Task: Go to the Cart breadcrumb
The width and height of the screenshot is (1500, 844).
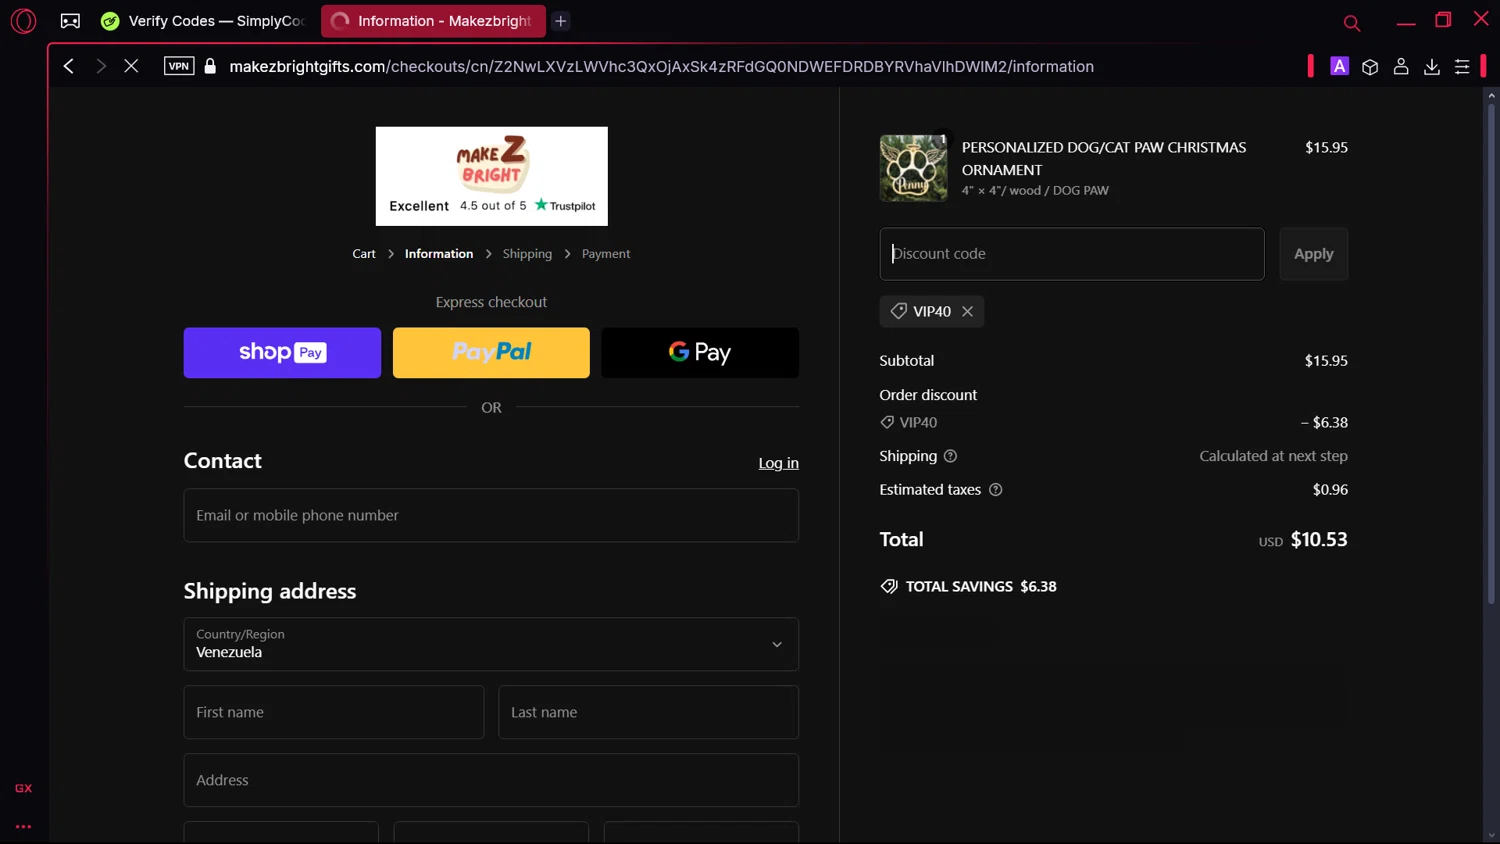Action: 364,254
